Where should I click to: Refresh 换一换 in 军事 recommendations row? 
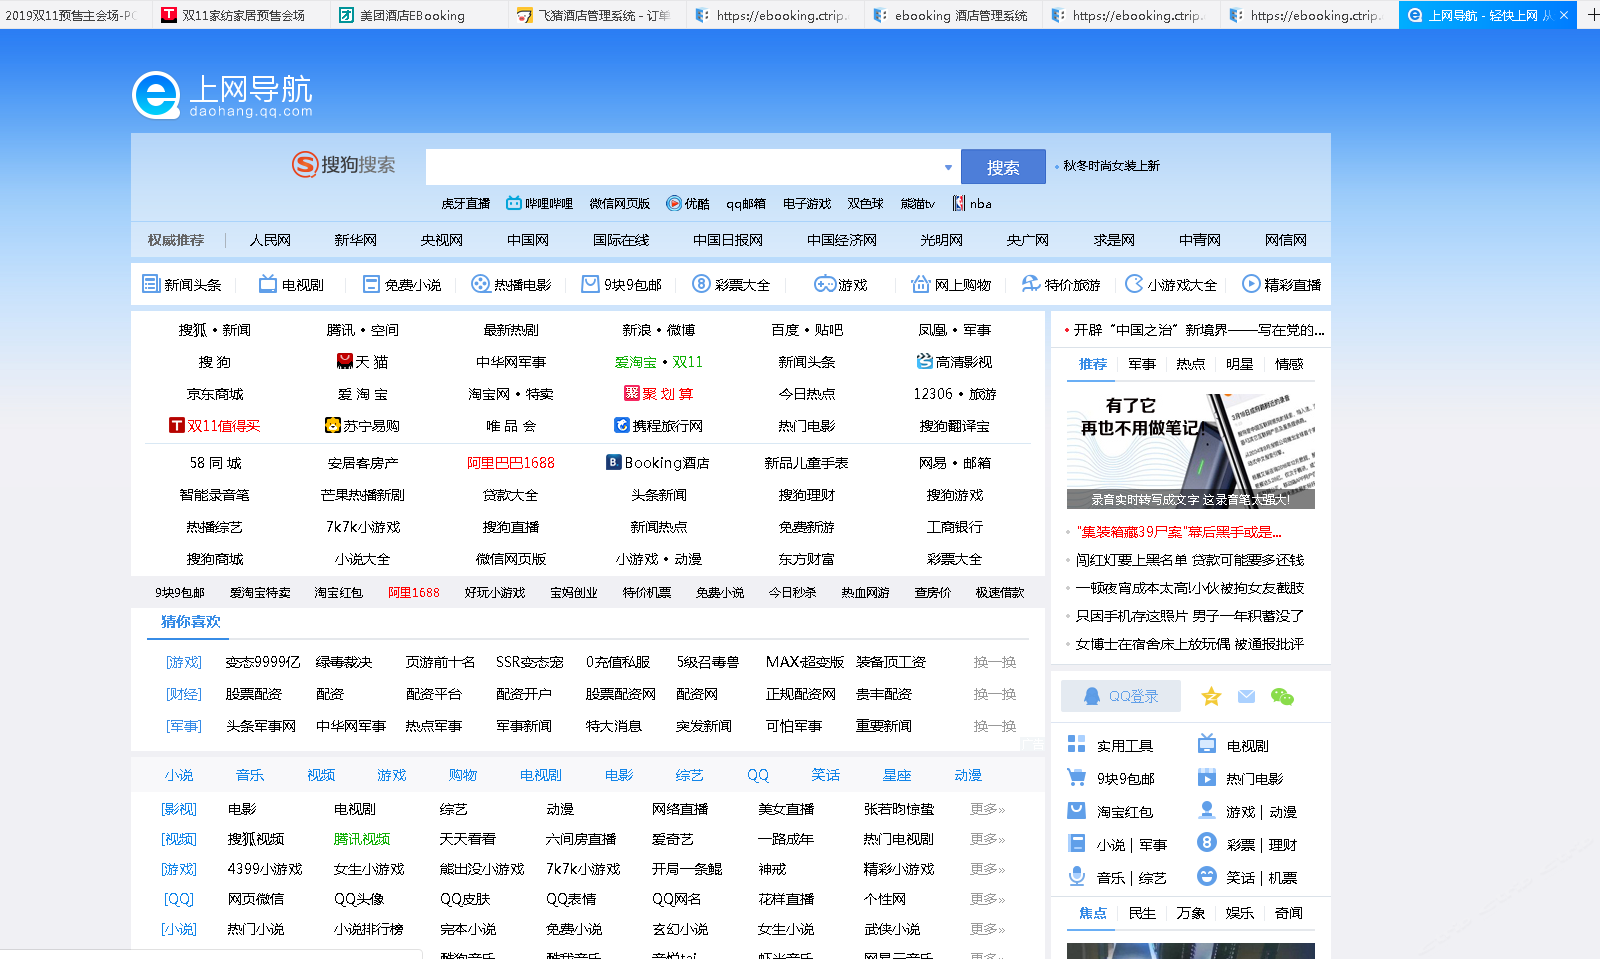[995, 726]
